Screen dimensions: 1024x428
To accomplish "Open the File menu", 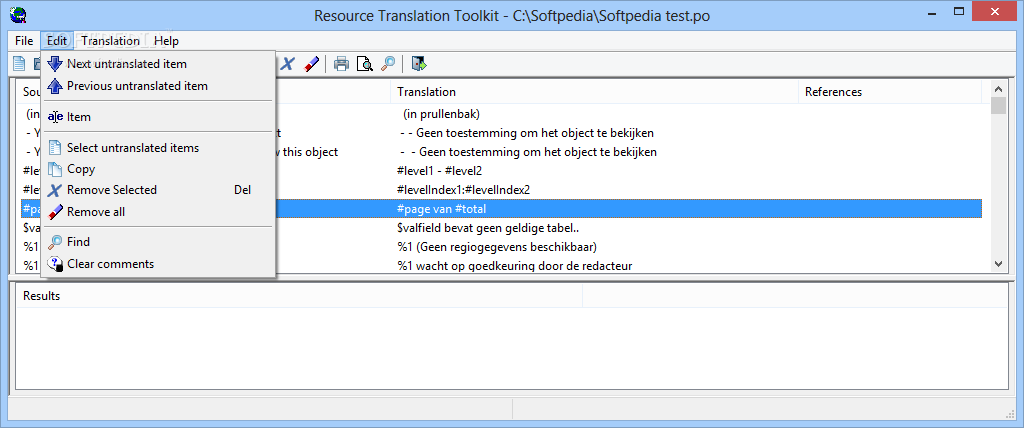I will pyautogui.click(x=24, y=41).
